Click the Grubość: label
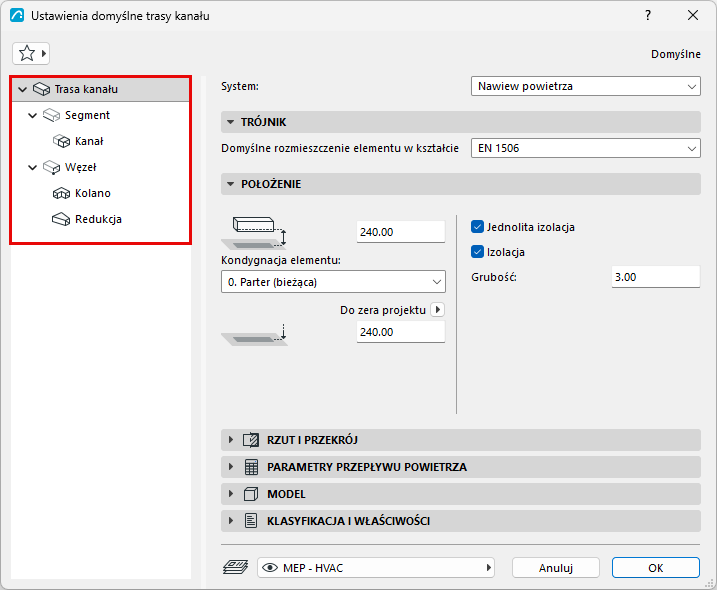The width and height of the screenshot is (717, 590). coord(494,277)
